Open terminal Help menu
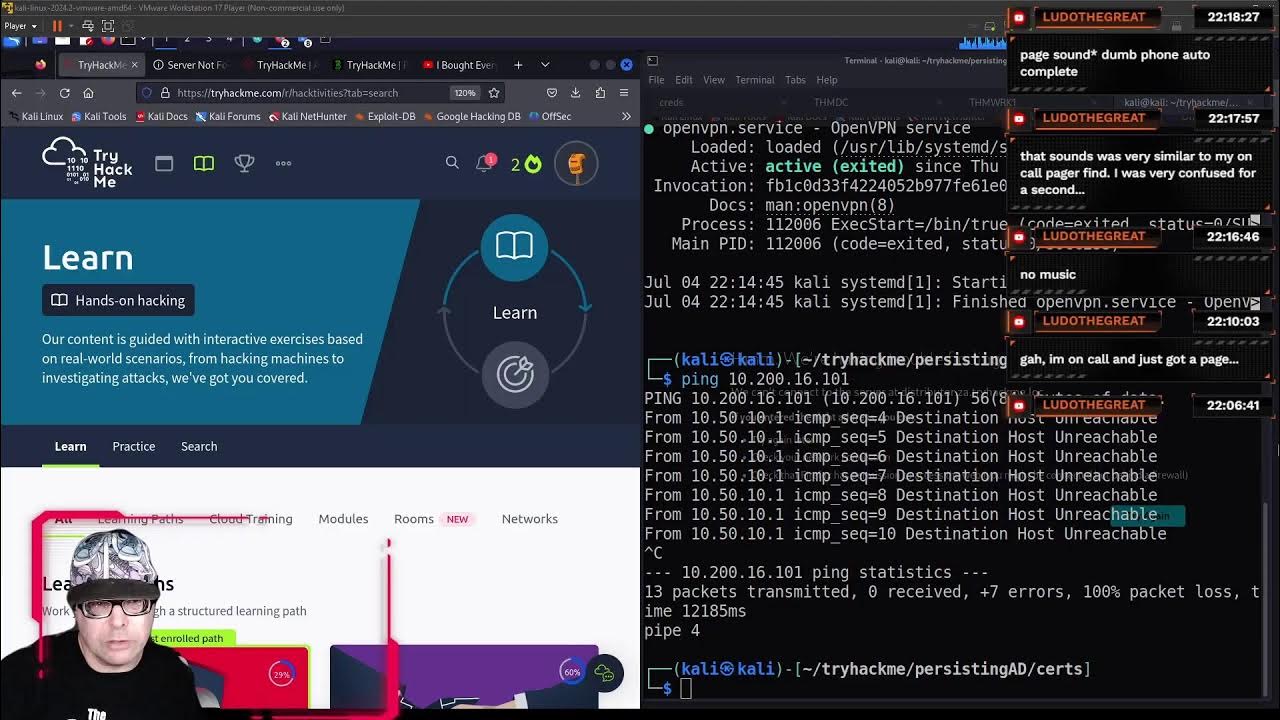Image resolution: width=1280 pixels, height=720 pixels. point(827,80)
